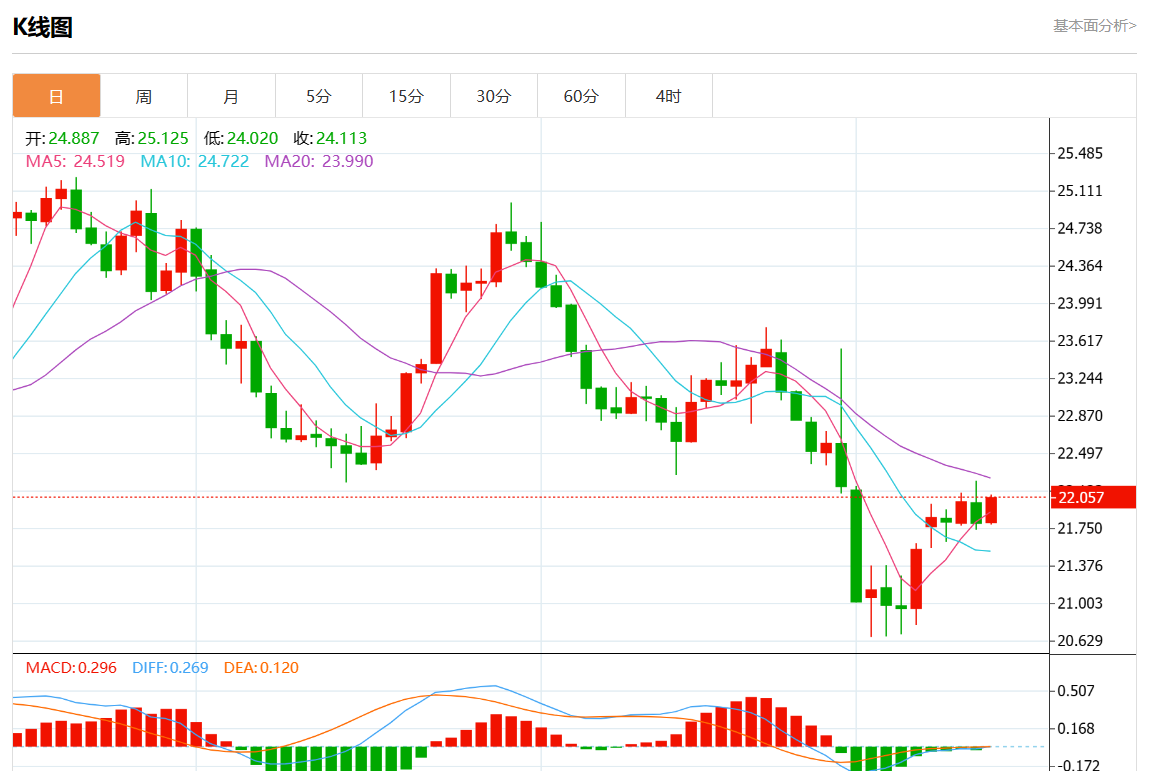Click the 21.003 price axis label
This screenshot has width=1166, height=771.
[x=1080, y=603]
